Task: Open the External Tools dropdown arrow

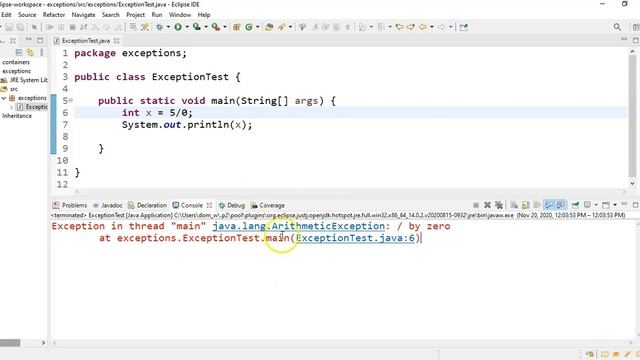Action: pyautogui.click(x=224, y=27)
